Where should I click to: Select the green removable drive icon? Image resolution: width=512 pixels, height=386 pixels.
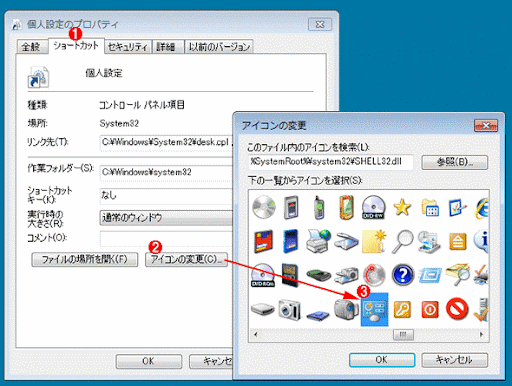coord(319,276)
